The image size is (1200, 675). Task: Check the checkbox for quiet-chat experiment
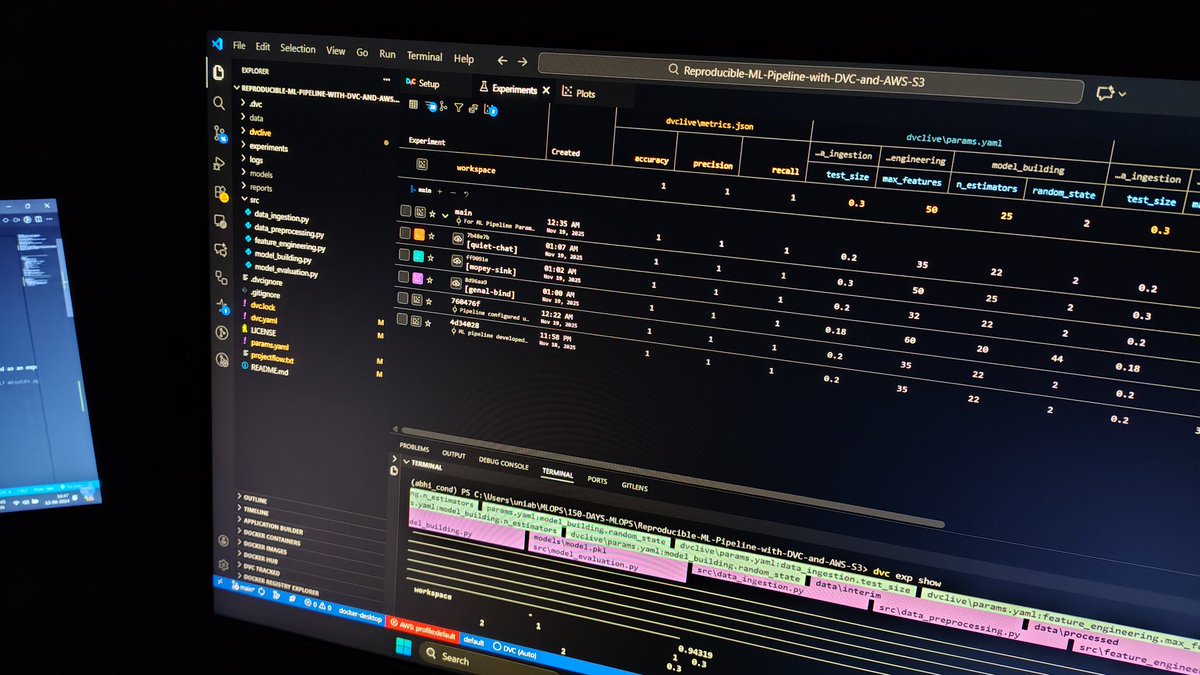pyautogui.click(x=404, y=233)
